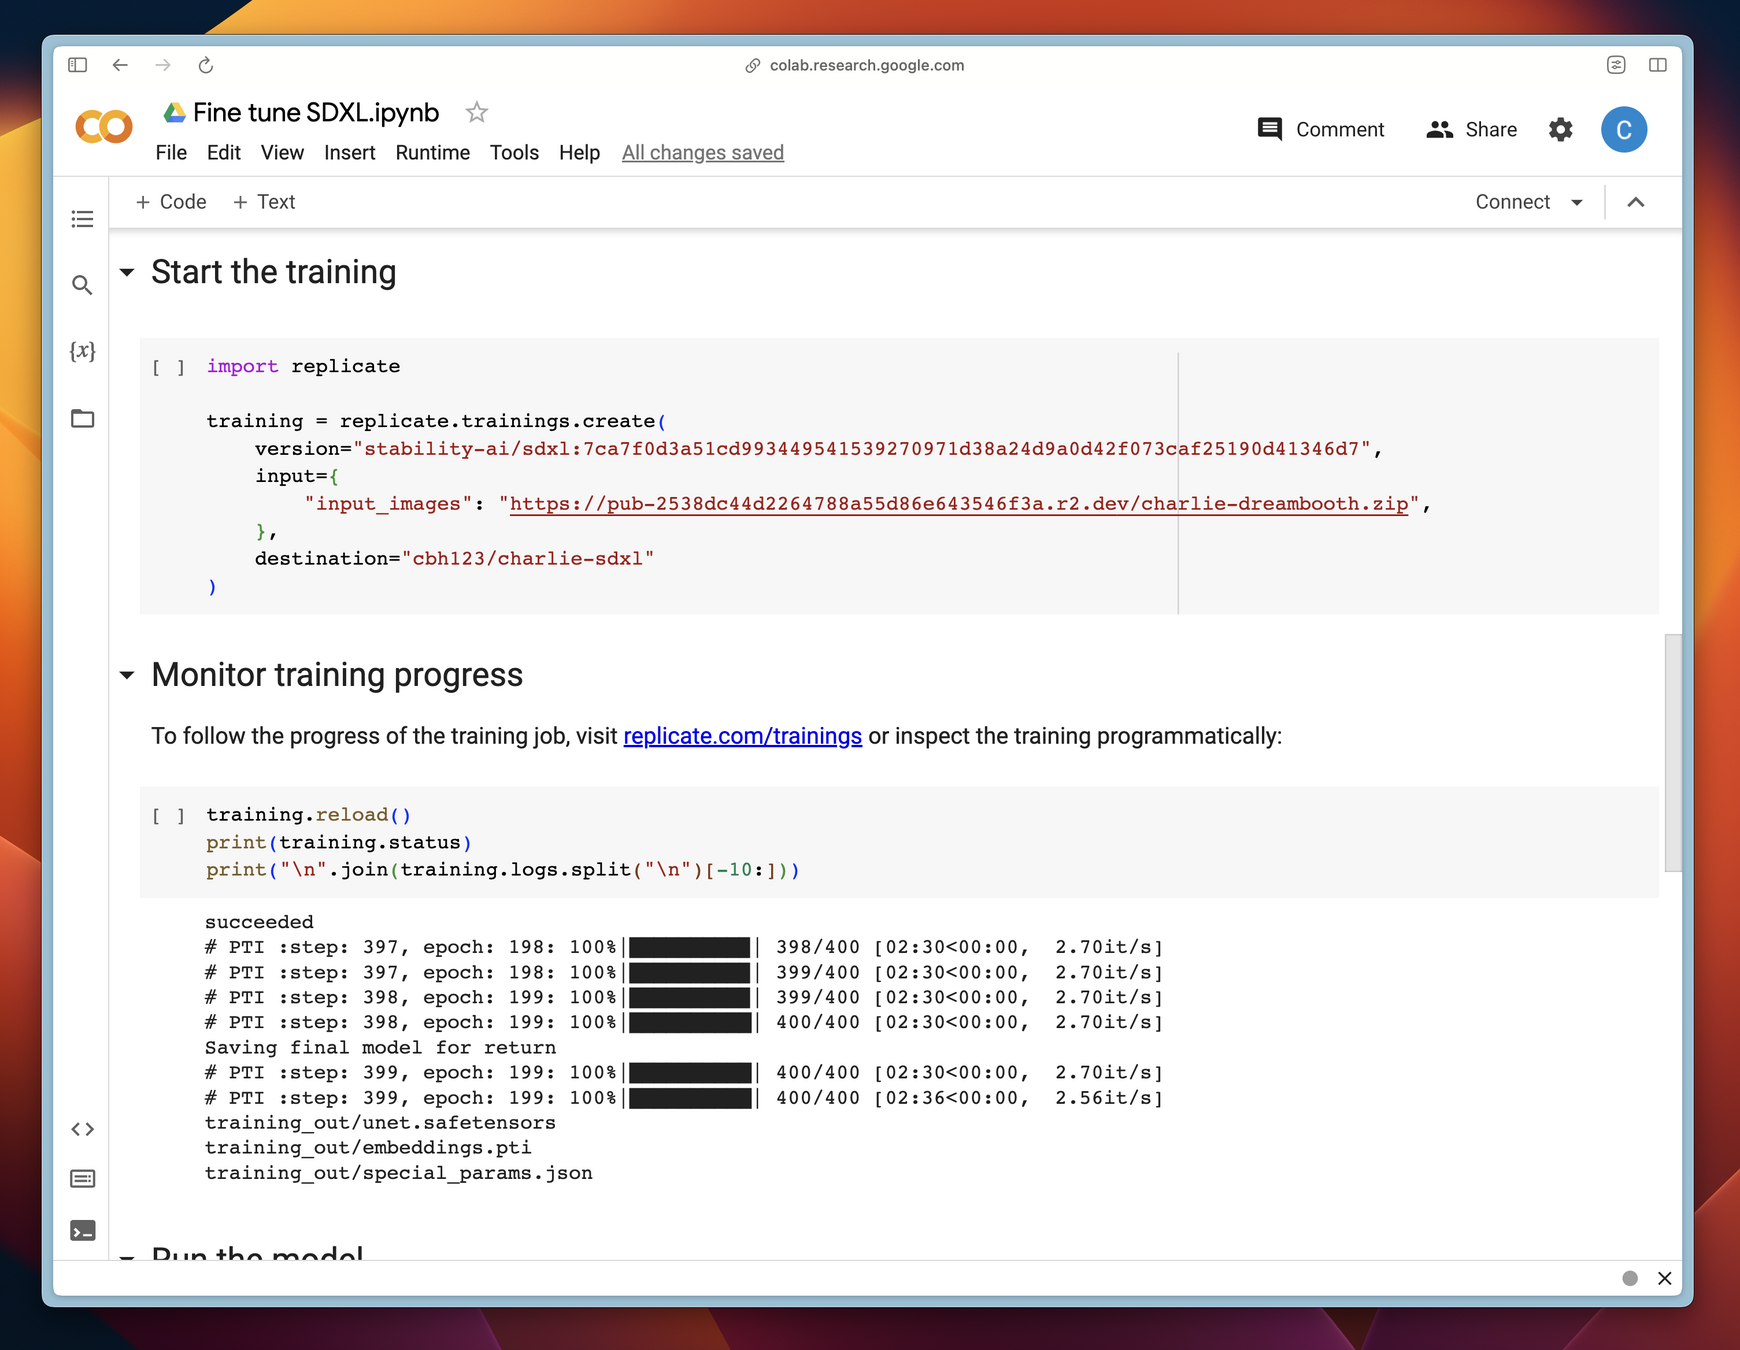Click the notebook title Fine tune SDXL.ipynb
Viewport: 1740px width, 1350px height.
pos(316,113)
